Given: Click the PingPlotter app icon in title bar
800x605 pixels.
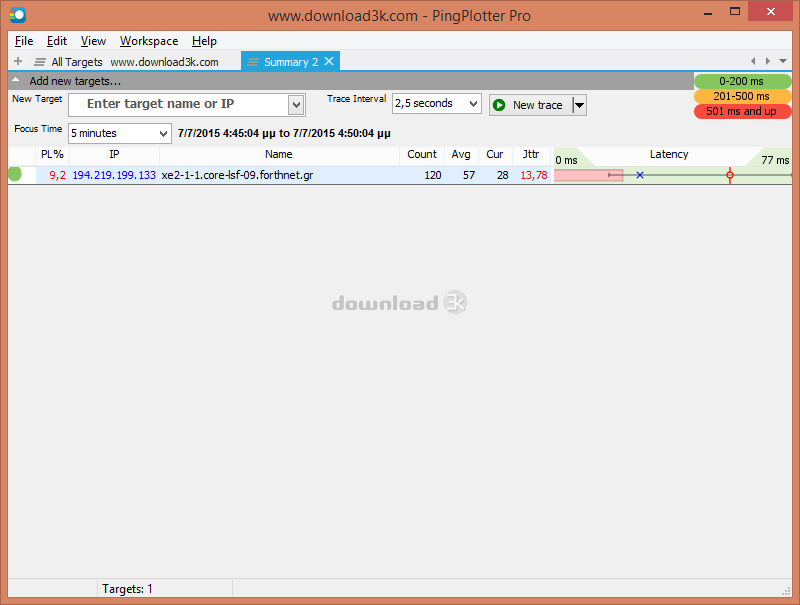Looking at the screenshot, I should click(18, 15).
